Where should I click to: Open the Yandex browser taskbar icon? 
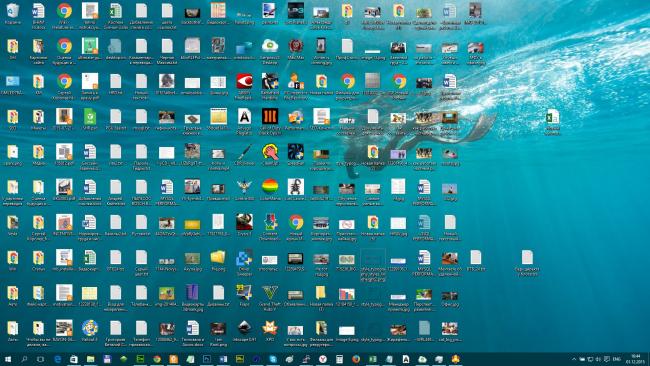coord(323,359)
